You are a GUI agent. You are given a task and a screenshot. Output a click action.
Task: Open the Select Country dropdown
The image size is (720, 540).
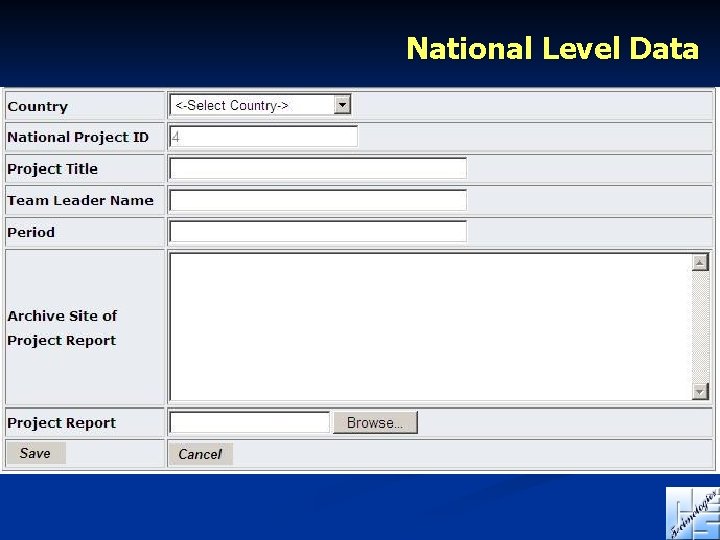pyautogui.click(x=260, y=105)
